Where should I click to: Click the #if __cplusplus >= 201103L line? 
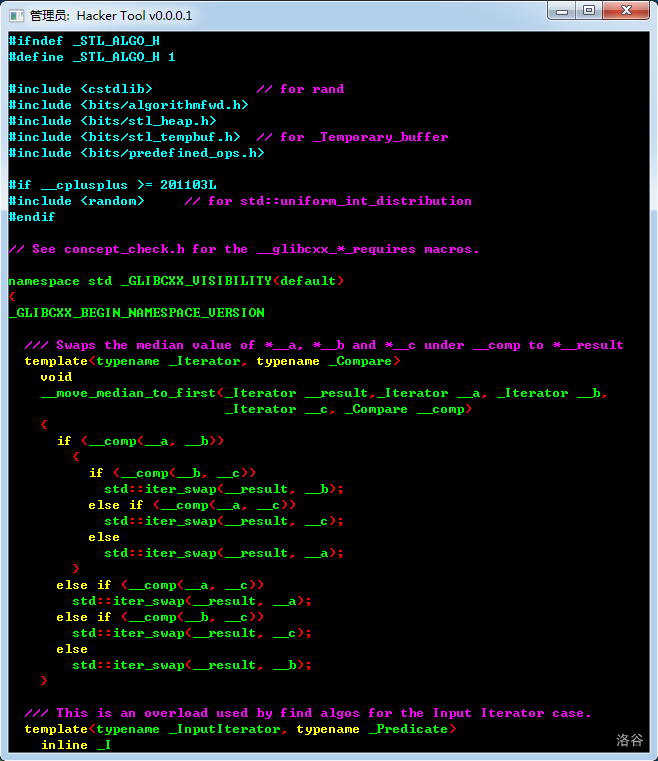click(112, 185)
